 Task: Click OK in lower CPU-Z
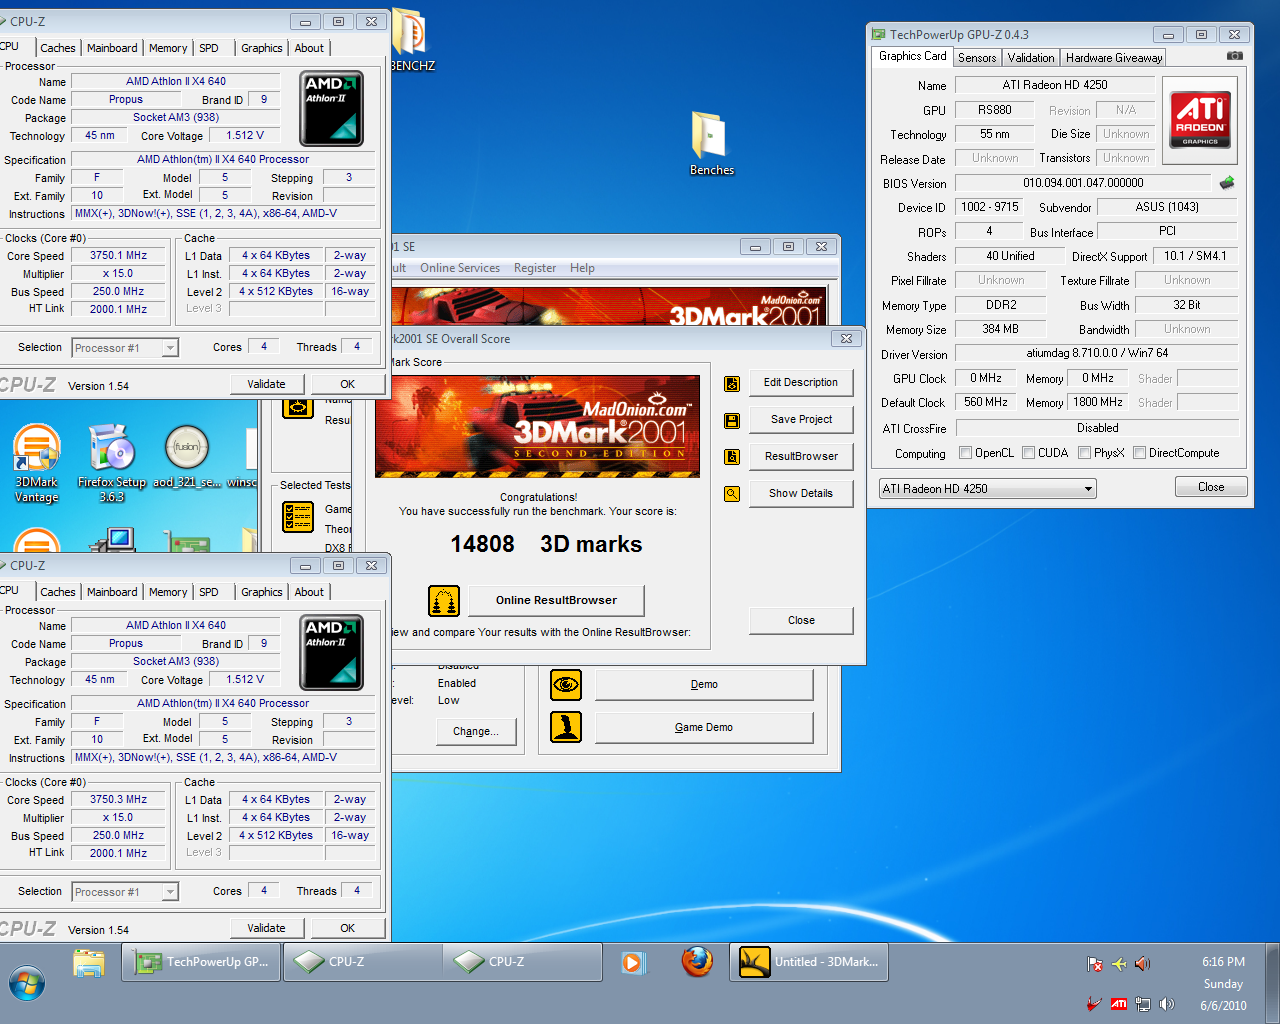tap(347, 928)
